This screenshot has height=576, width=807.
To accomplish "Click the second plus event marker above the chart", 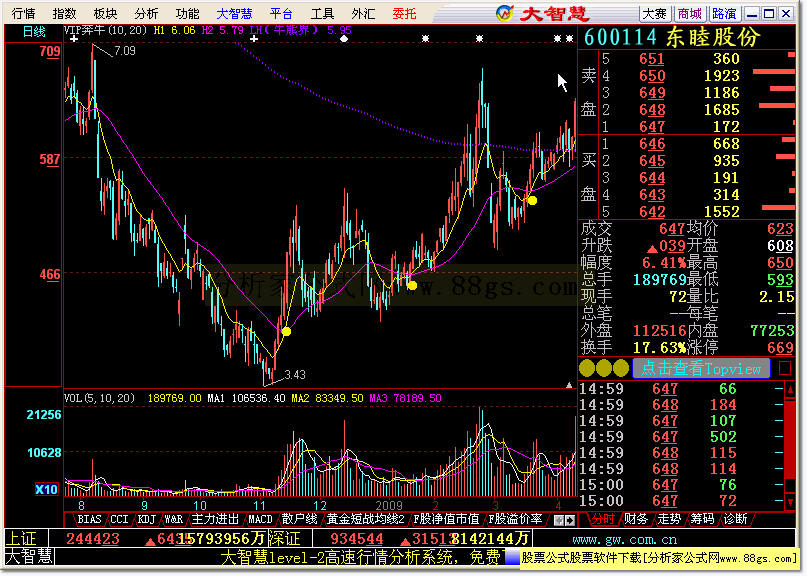I will tap(254, 39).
